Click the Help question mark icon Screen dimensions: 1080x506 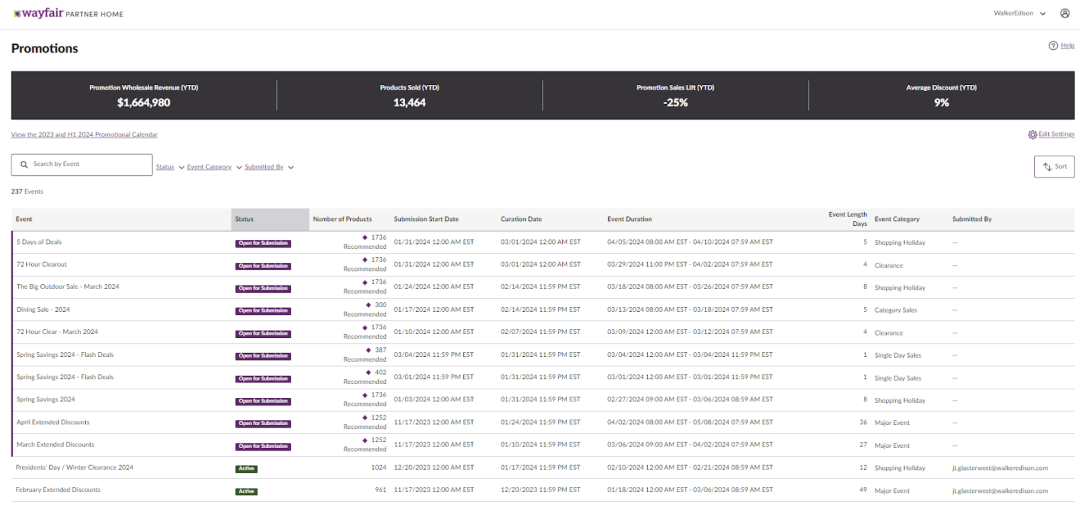[x=1053, y=46]
